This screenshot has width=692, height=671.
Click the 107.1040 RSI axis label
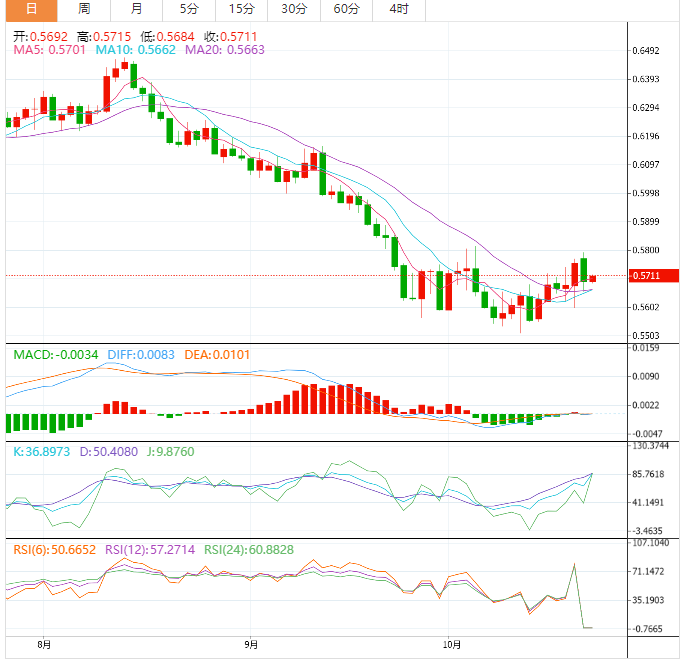tap(651, 543)
